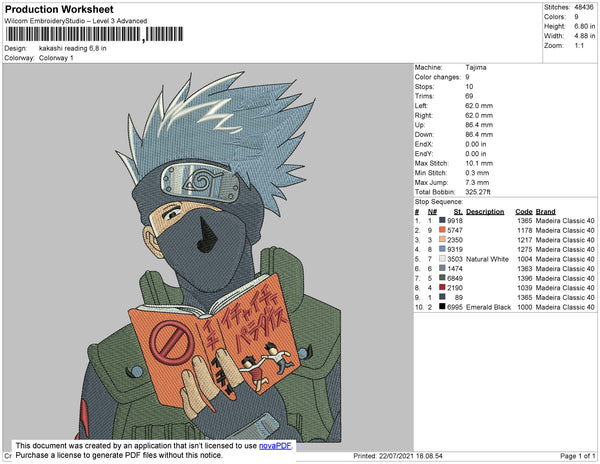The image size is (600, 464).
Task: Pick the Emerald Black color swatch
Action: [442, 306]
